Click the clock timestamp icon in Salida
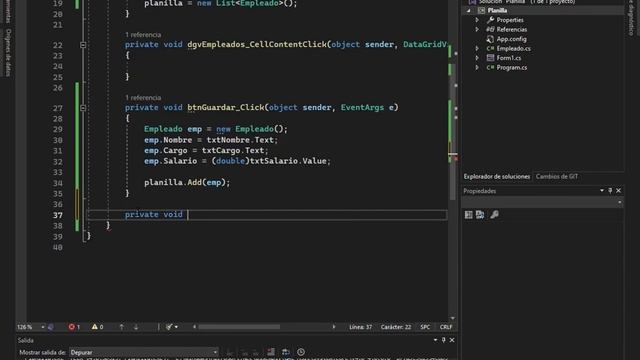 point(301,352)
